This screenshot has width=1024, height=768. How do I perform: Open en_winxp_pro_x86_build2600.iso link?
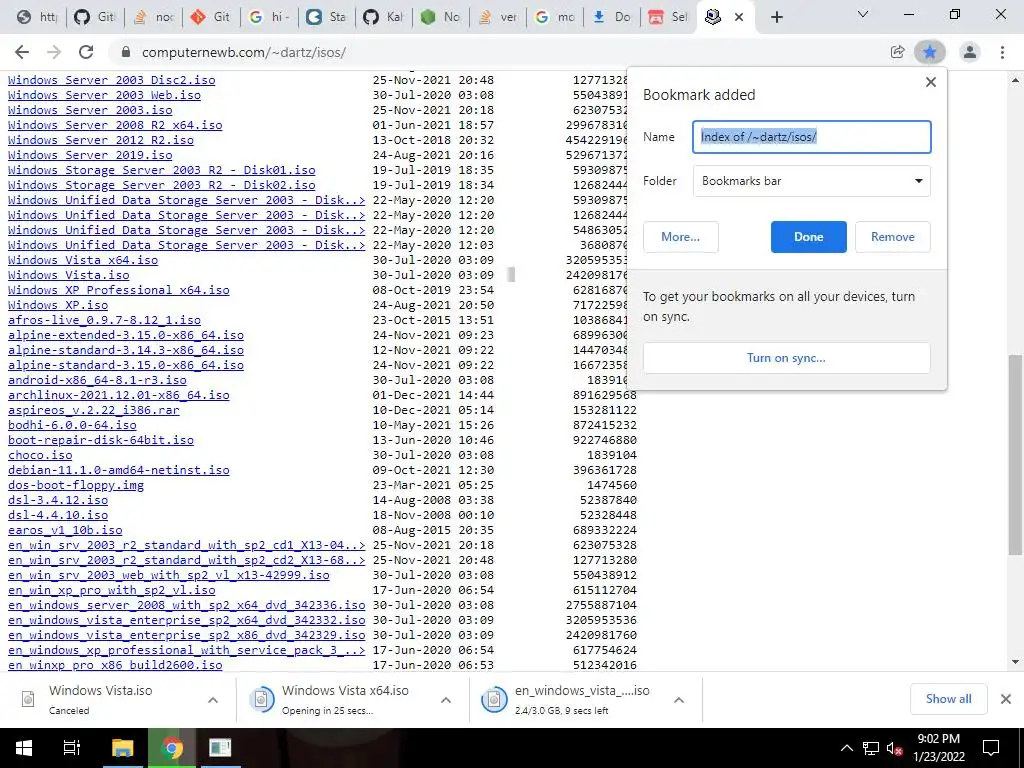click(115, 665)
